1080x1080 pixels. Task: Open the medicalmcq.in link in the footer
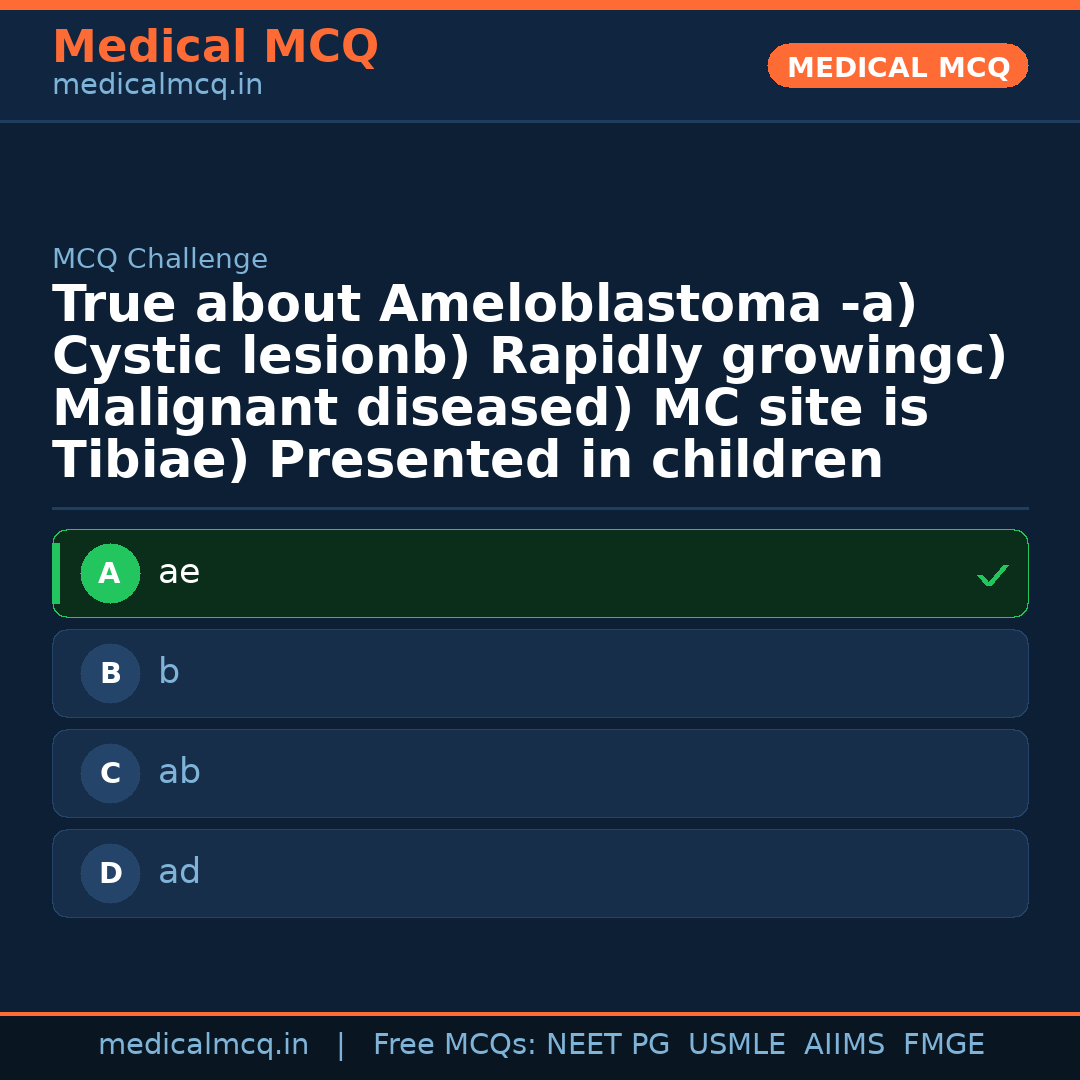(x=203, y=1045)
